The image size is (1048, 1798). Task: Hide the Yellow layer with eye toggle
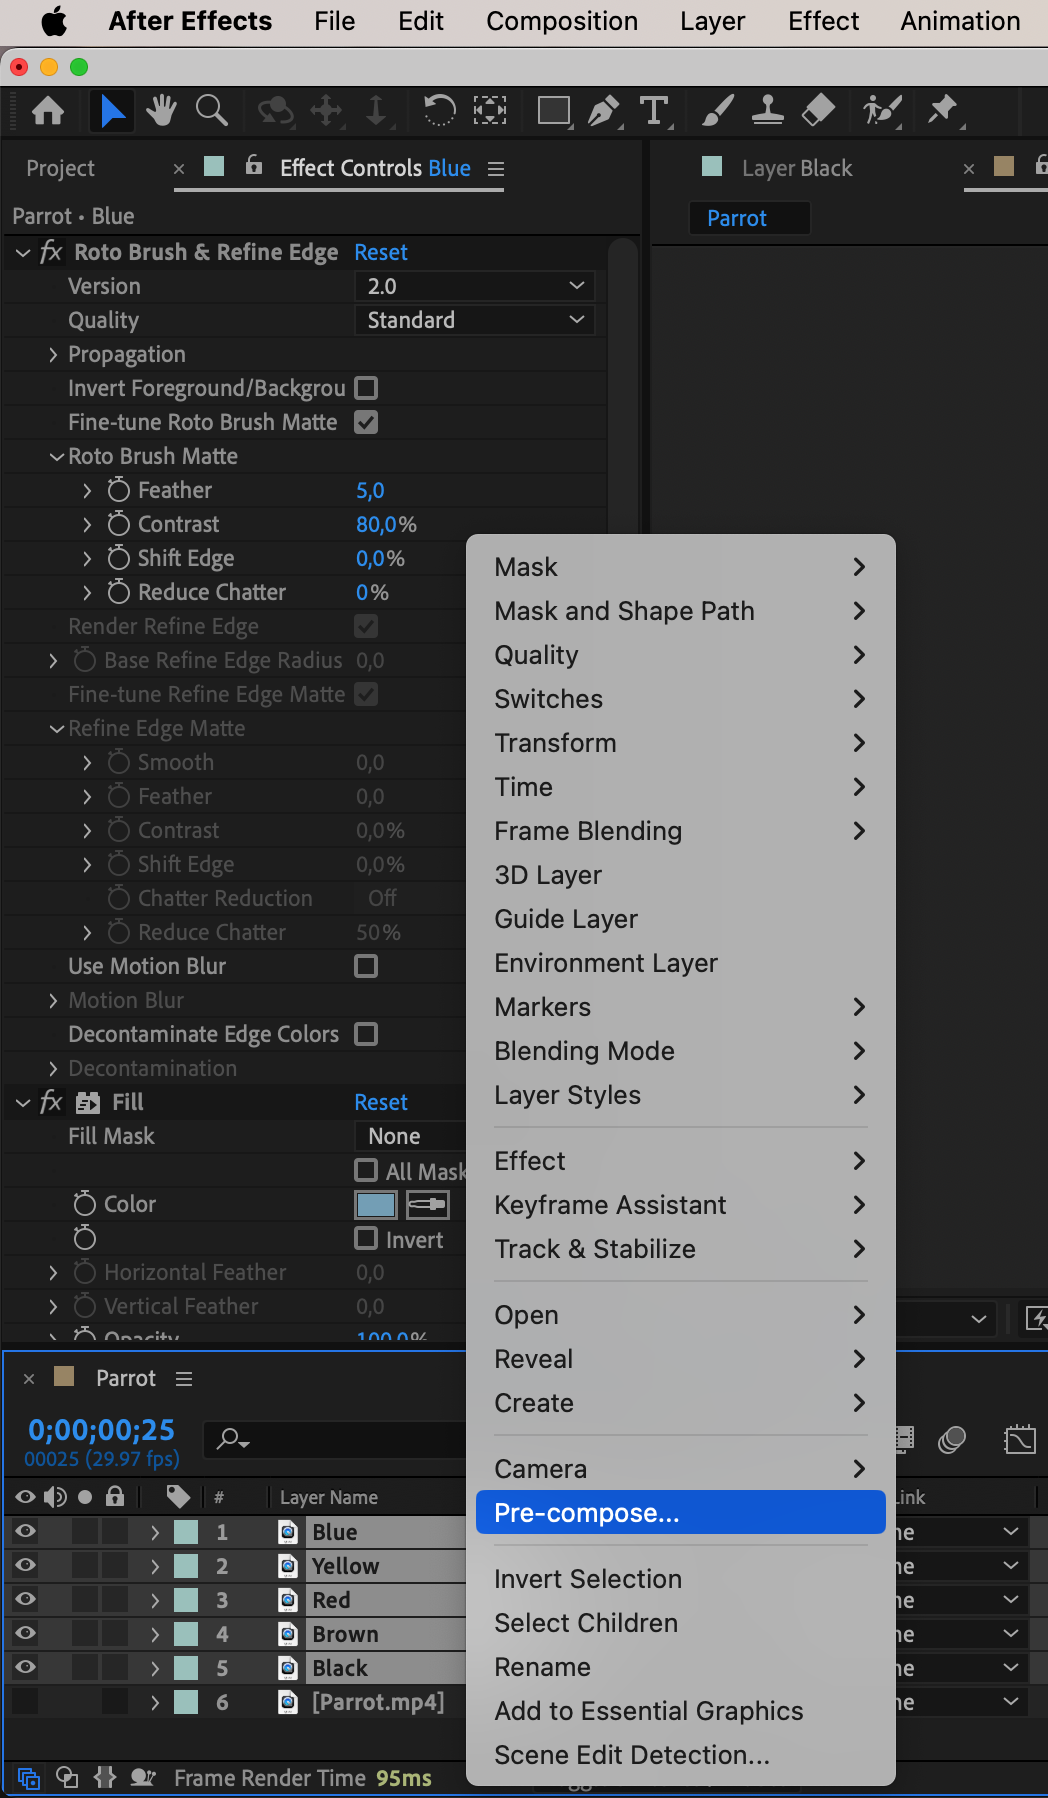click(x=25, y=1565)
